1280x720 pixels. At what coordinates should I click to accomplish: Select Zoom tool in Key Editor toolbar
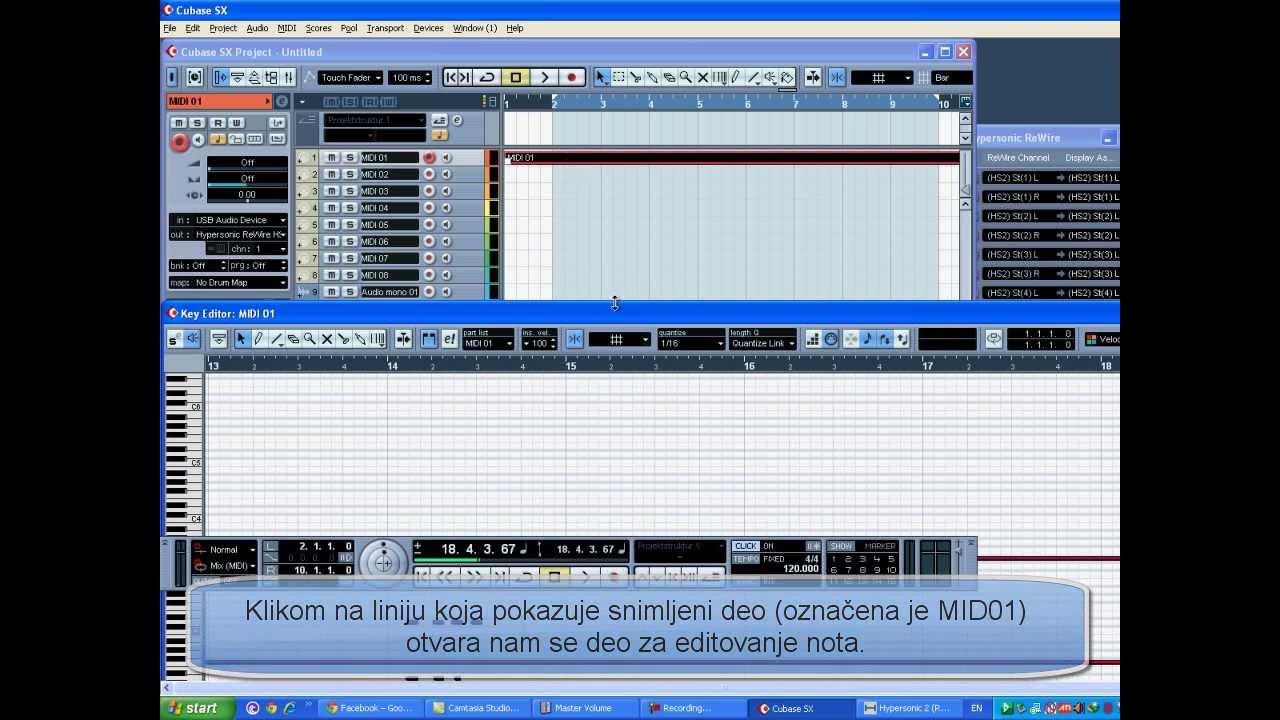309,340
